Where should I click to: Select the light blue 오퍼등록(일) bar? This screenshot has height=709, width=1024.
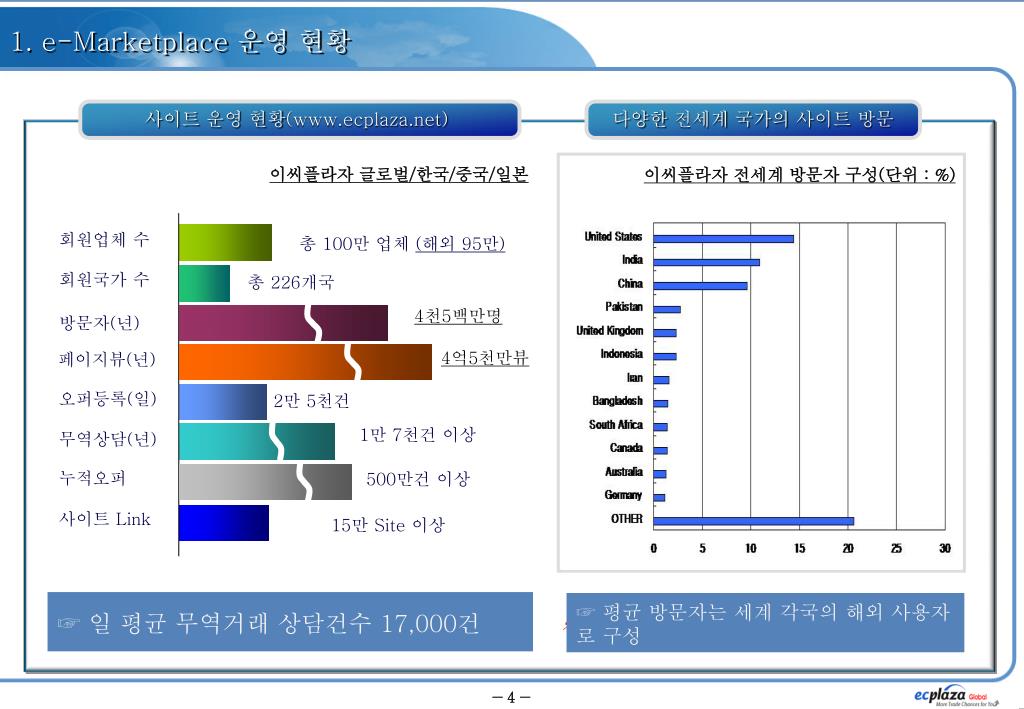[x=223, y=402]
